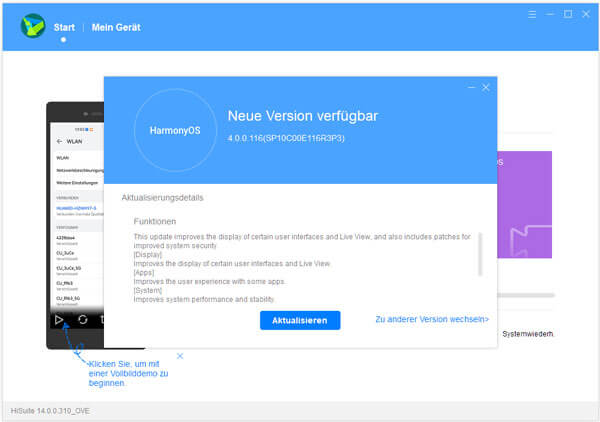
Task: Open the hamburger menu in title bar
Action: [x=533, y=15]
